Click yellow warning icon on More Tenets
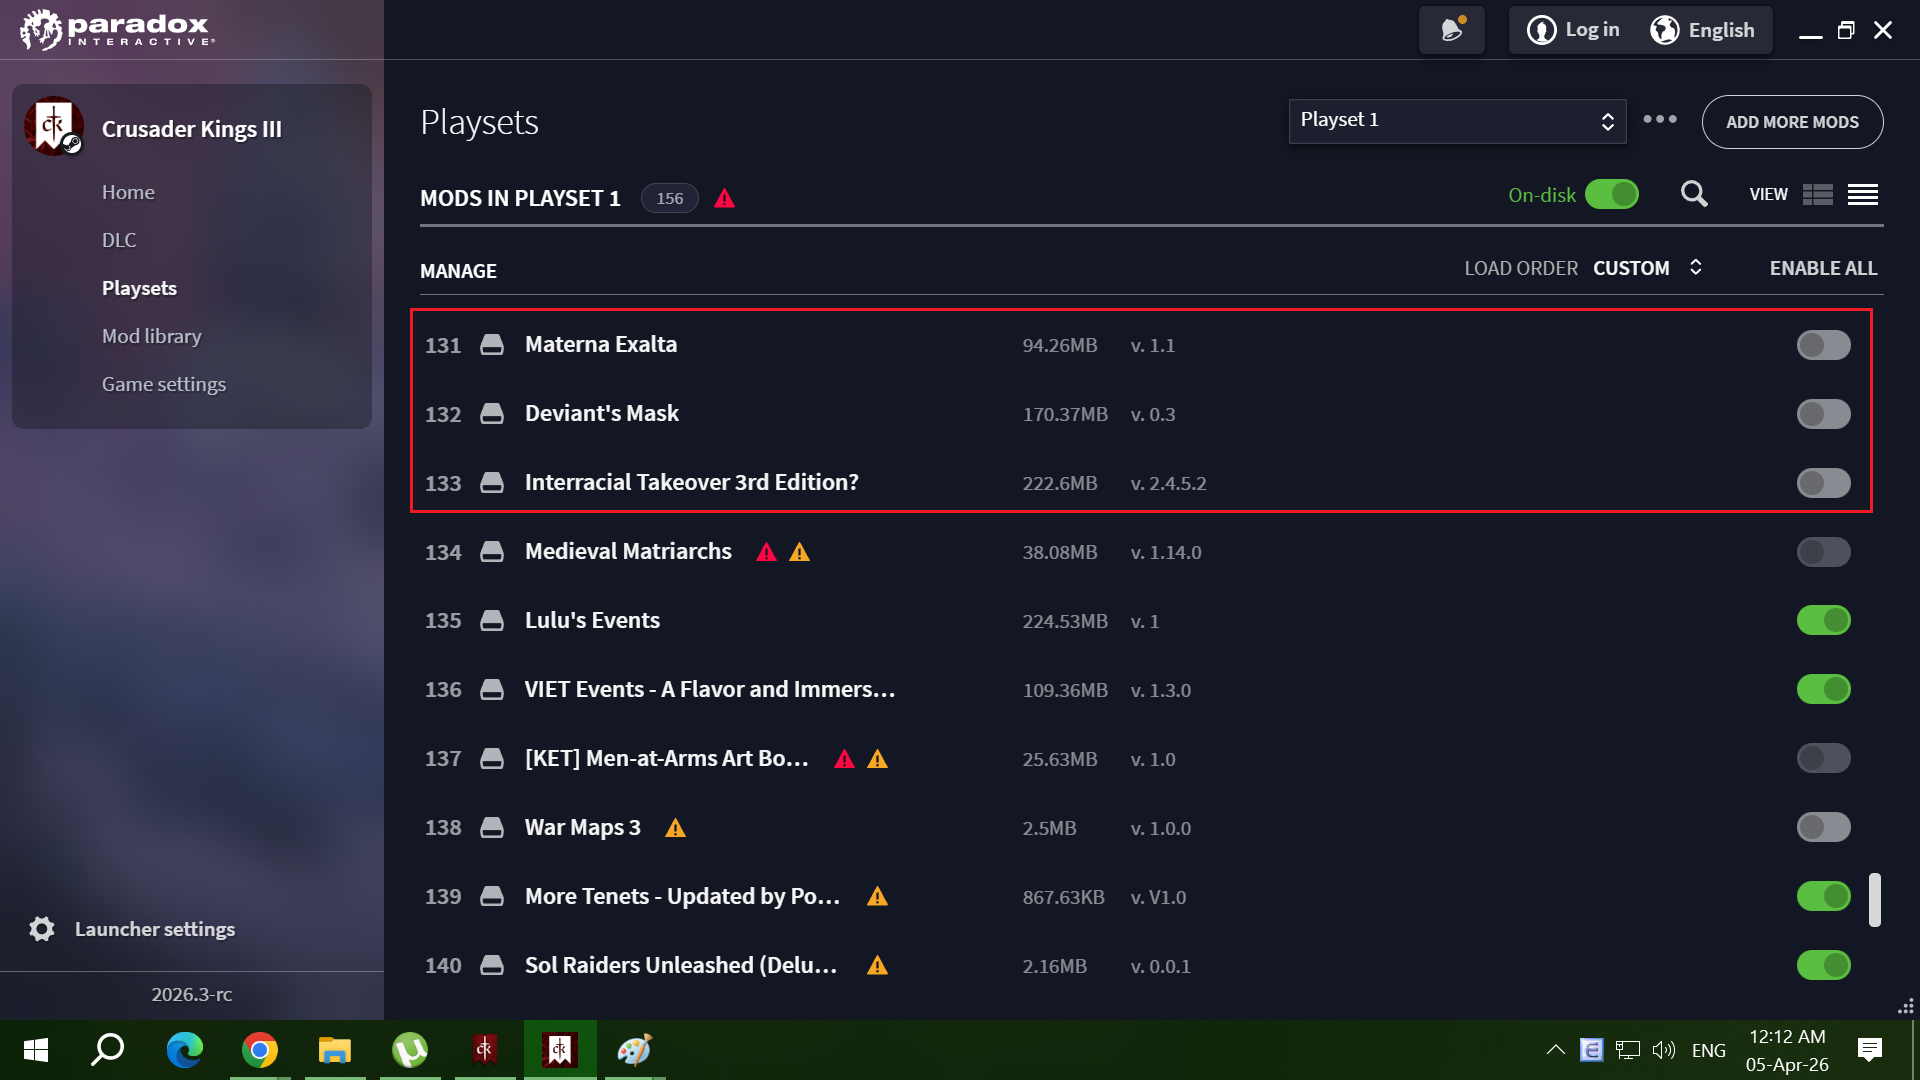The width and height of the screenshot is (1920, 1080). 878,897
